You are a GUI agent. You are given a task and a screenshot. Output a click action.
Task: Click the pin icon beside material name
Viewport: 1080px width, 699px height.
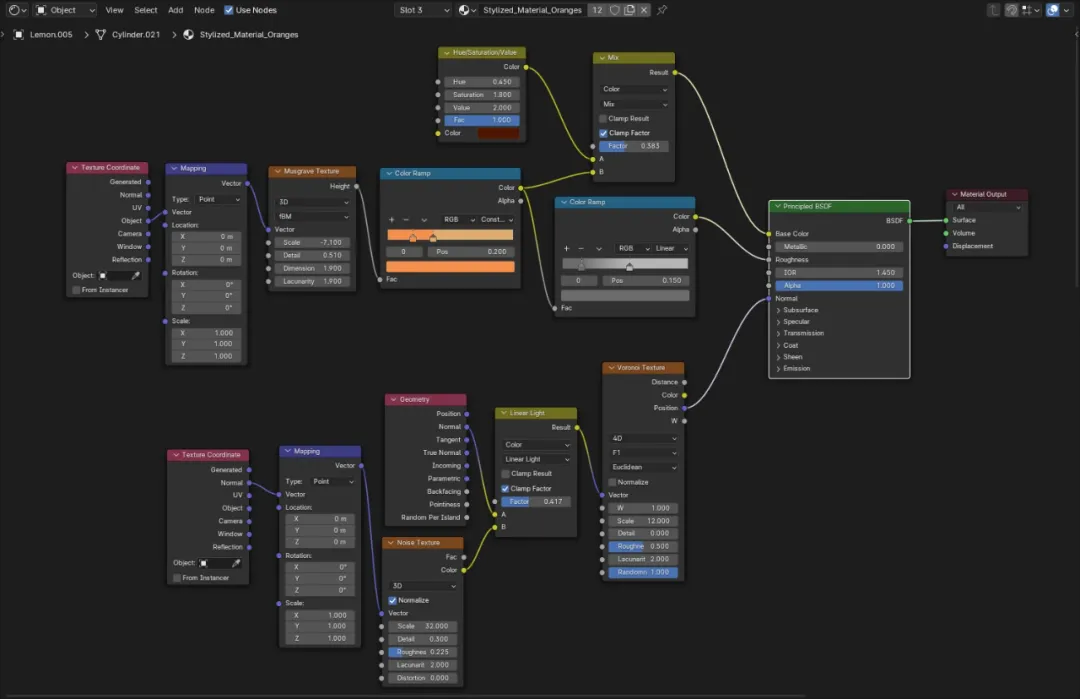click(x=662, y=10)
